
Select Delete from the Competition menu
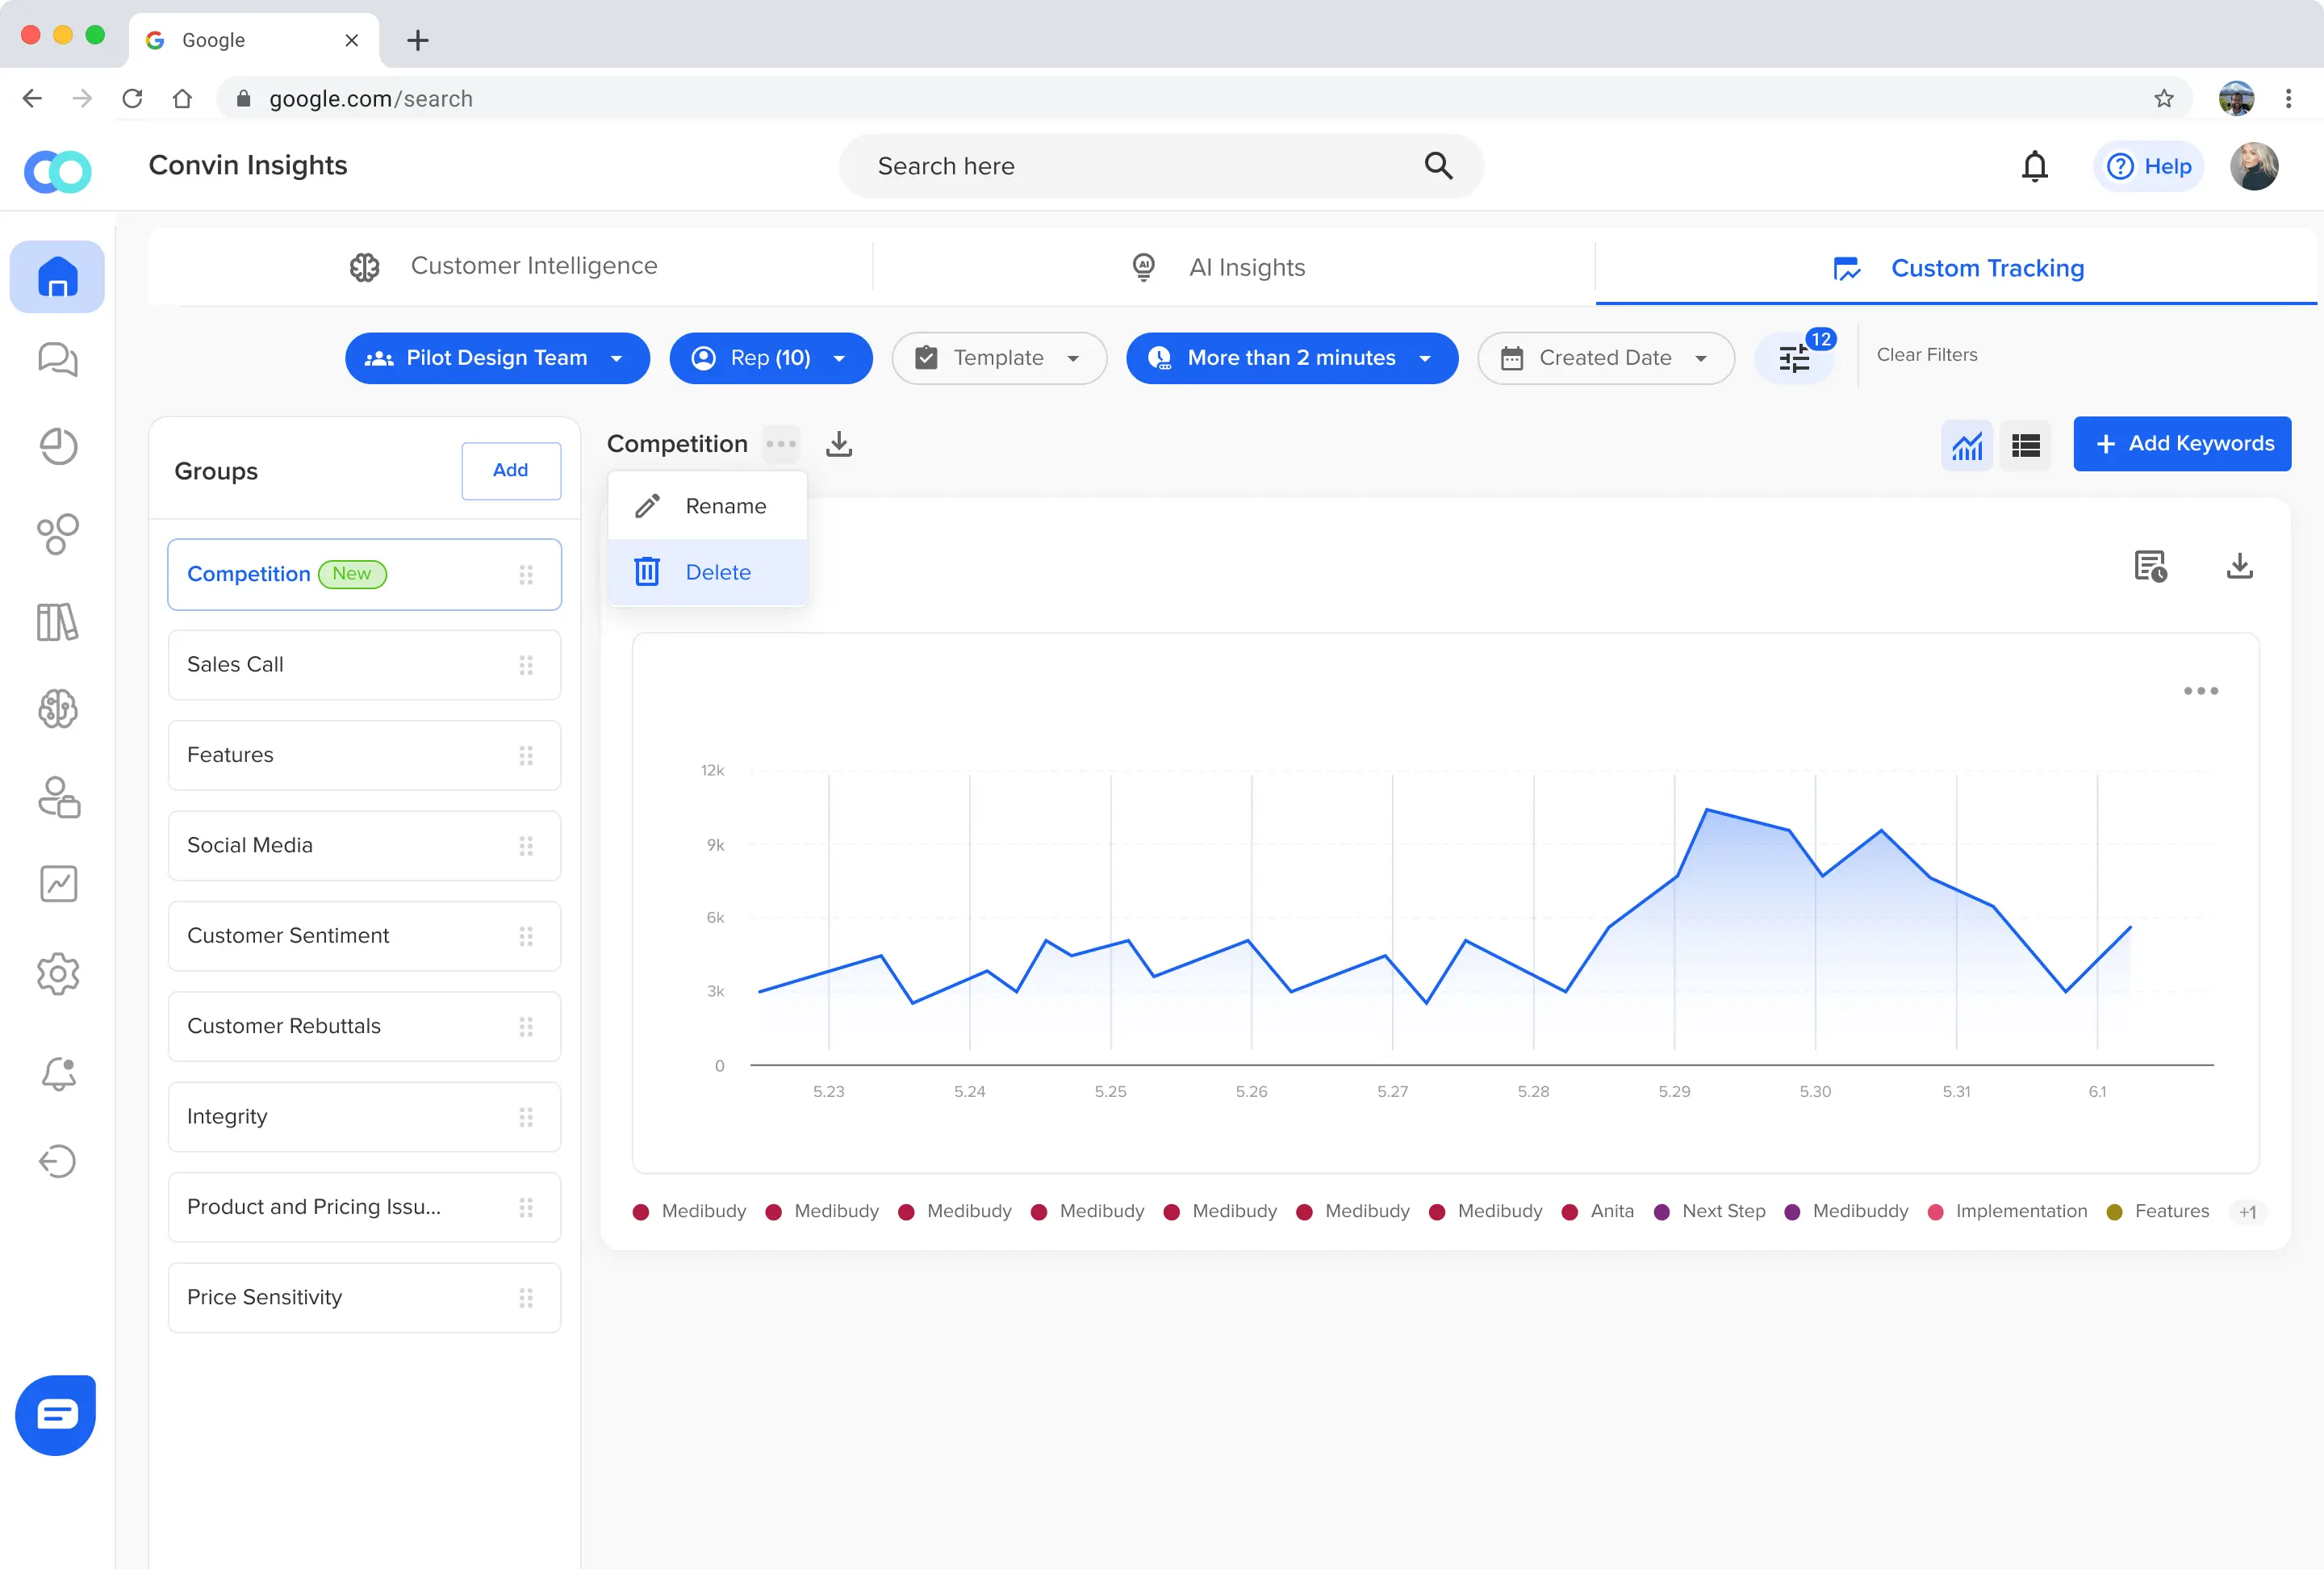[718, 571]
